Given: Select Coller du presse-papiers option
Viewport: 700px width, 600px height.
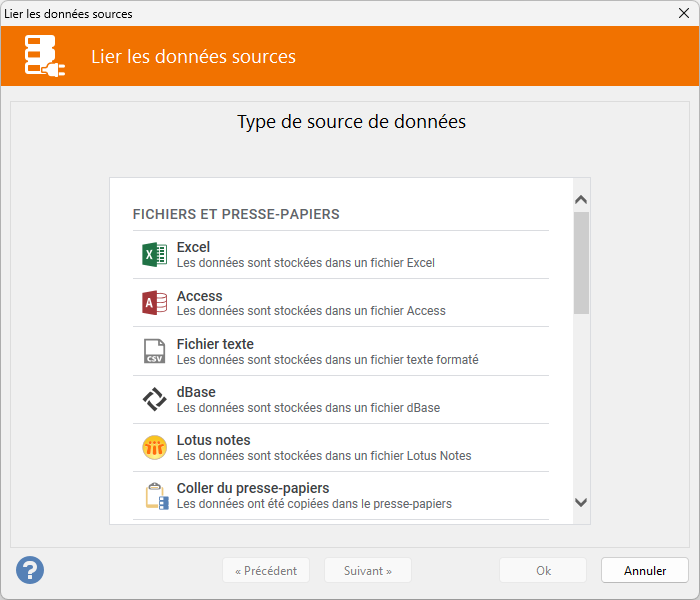Looking at the screenshot, I should click(x=253, y=488).
